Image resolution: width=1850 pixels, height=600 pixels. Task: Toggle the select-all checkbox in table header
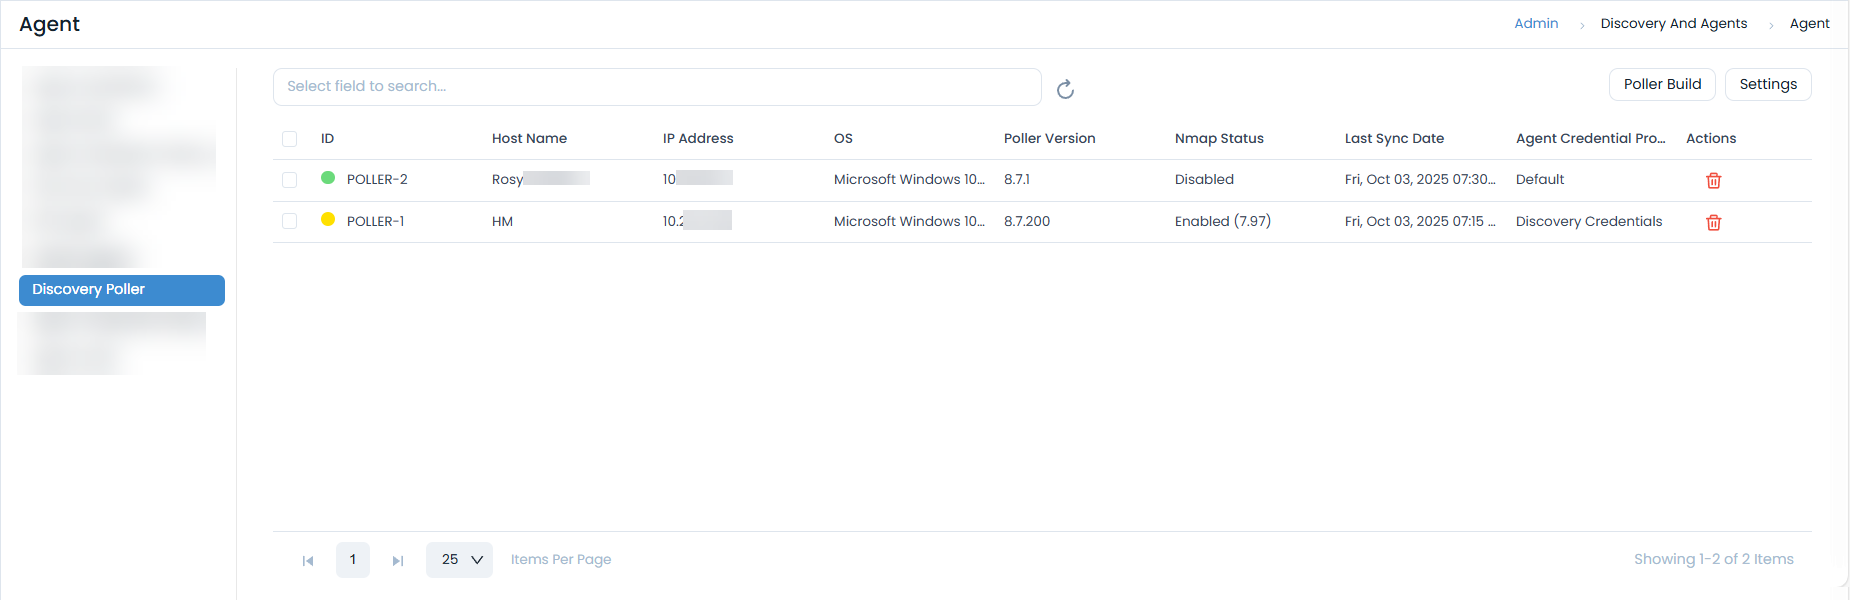tap(290, 139)
